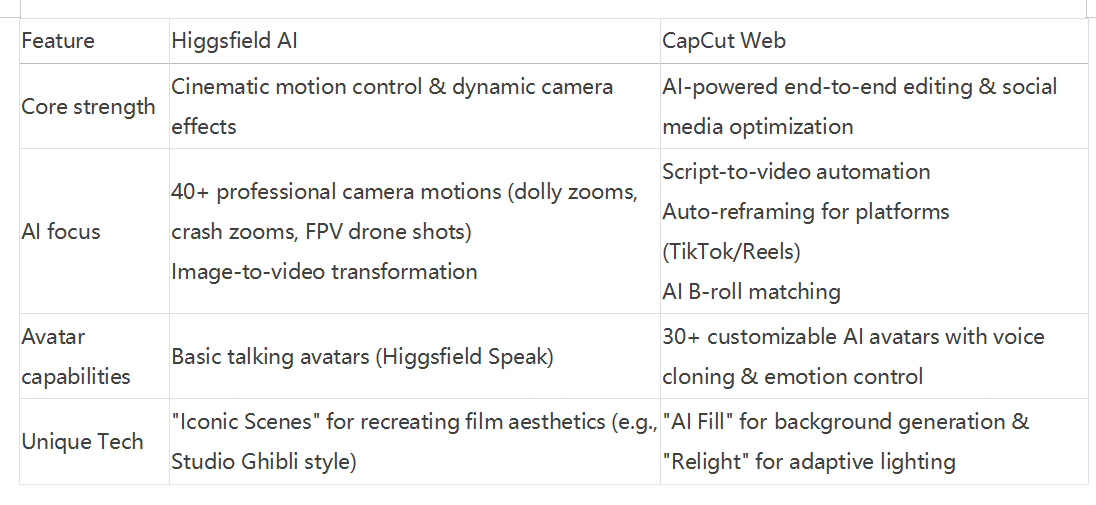The image size is (1096, 505).
Task: Click the "30+ customizable AI avatars" cell
Action: pyautogui.click(x=853, y=337)
